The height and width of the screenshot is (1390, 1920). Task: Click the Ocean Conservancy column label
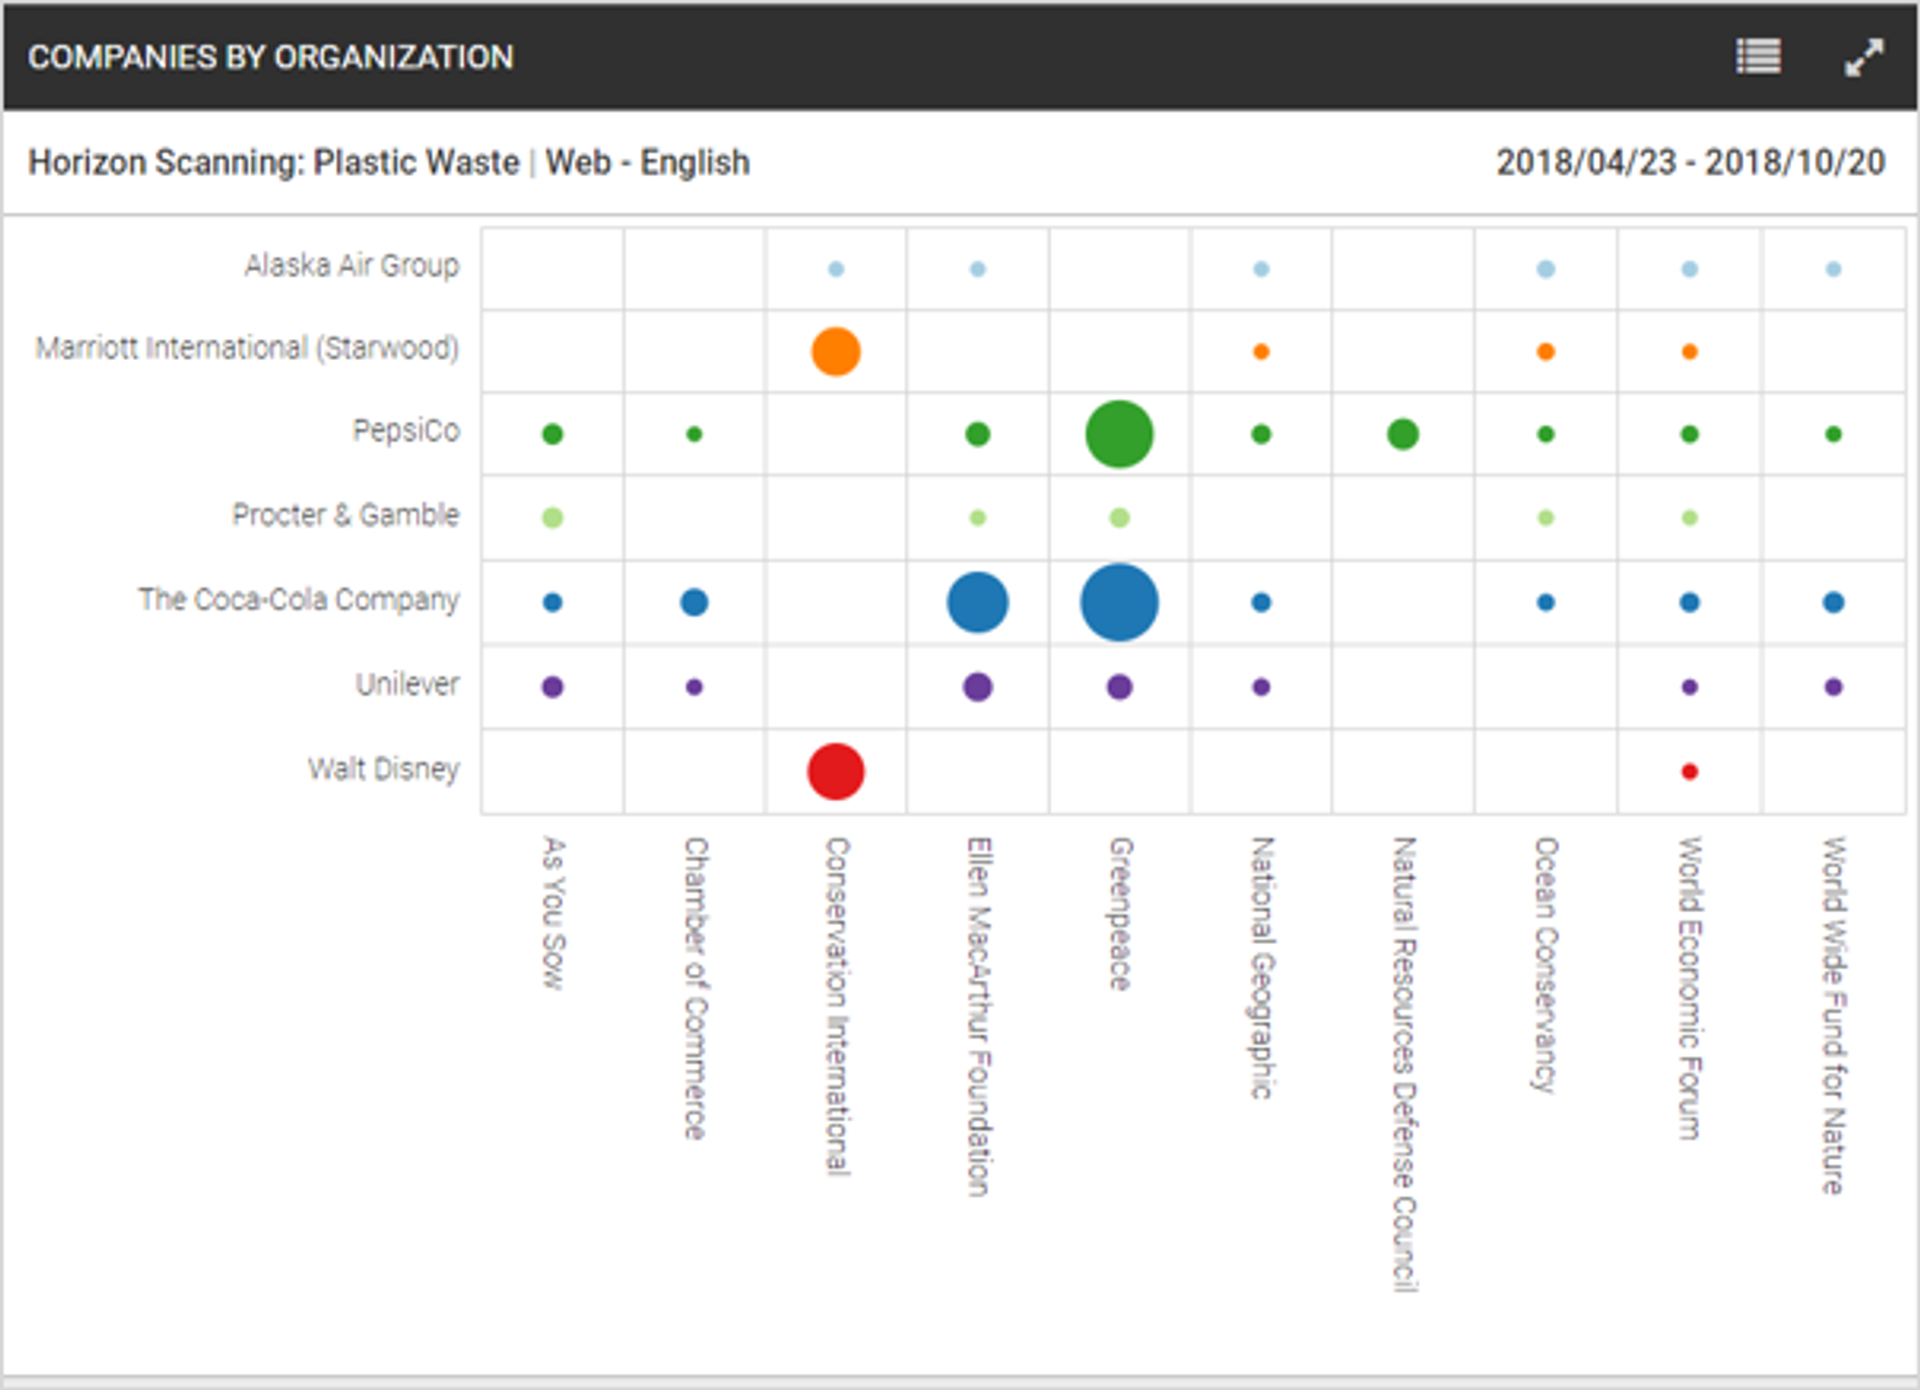click(1547, 965)
